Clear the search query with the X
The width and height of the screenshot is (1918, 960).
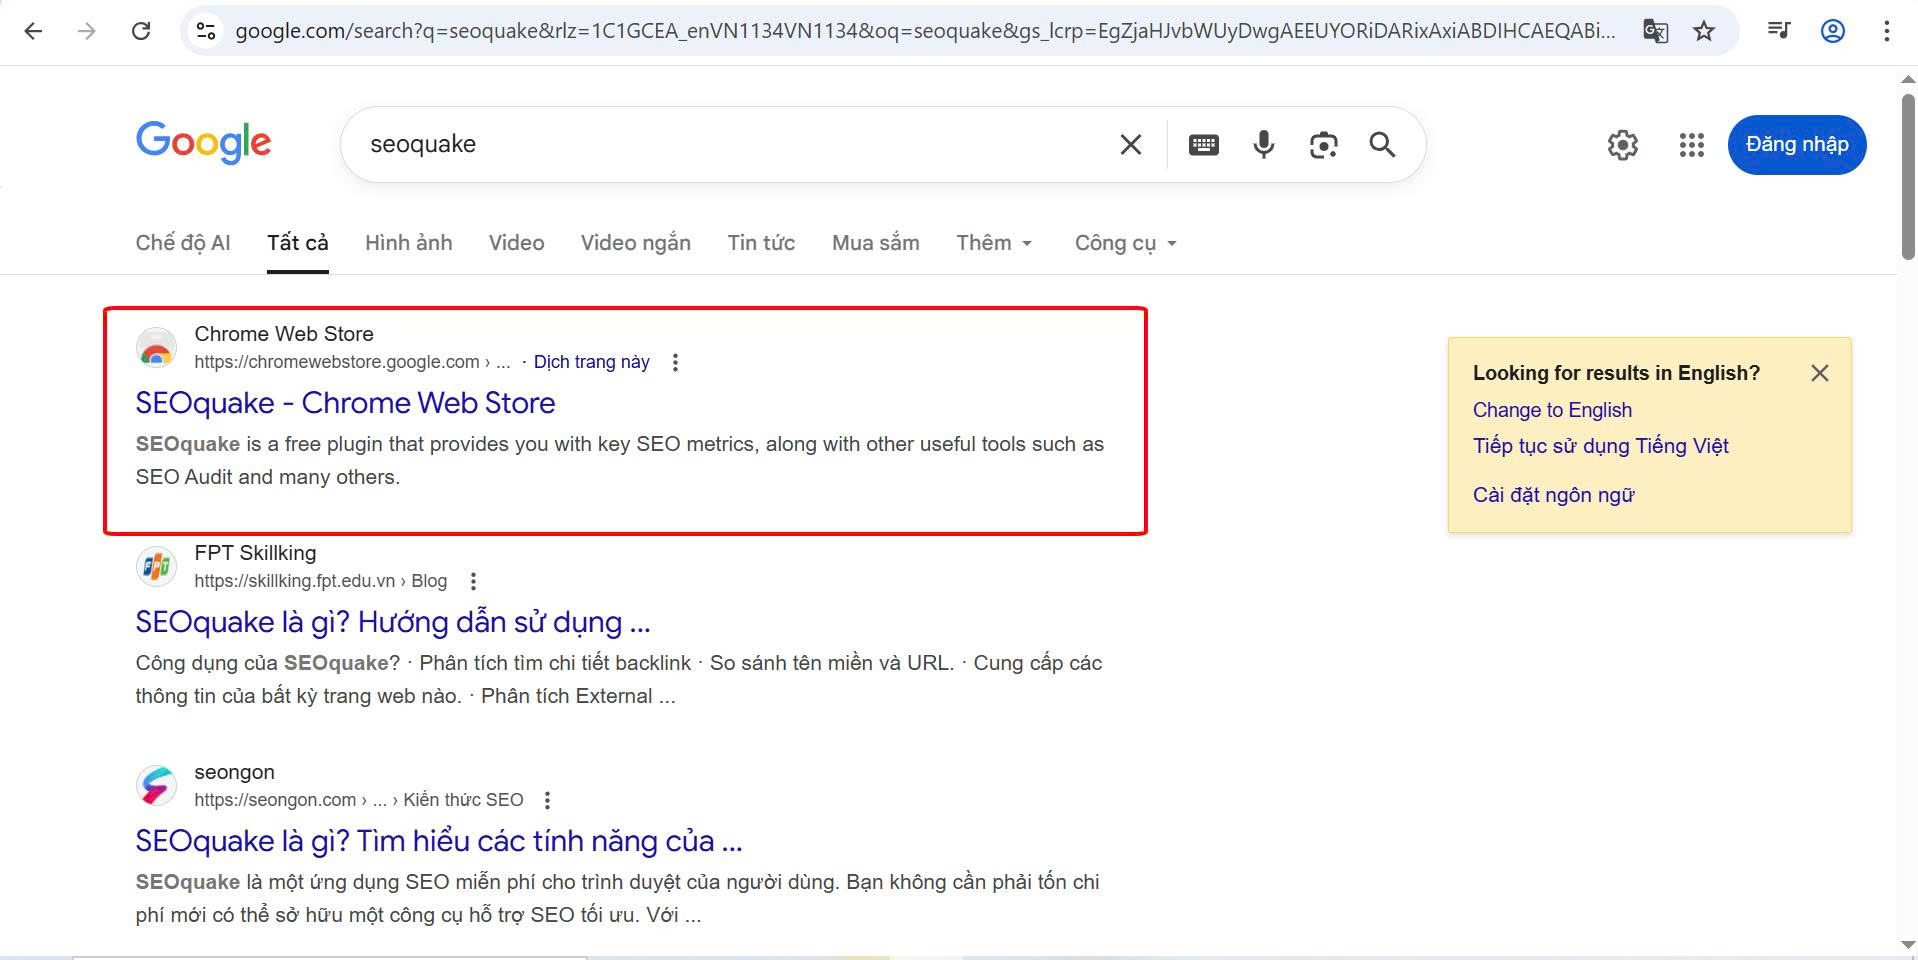[1129, 144]
